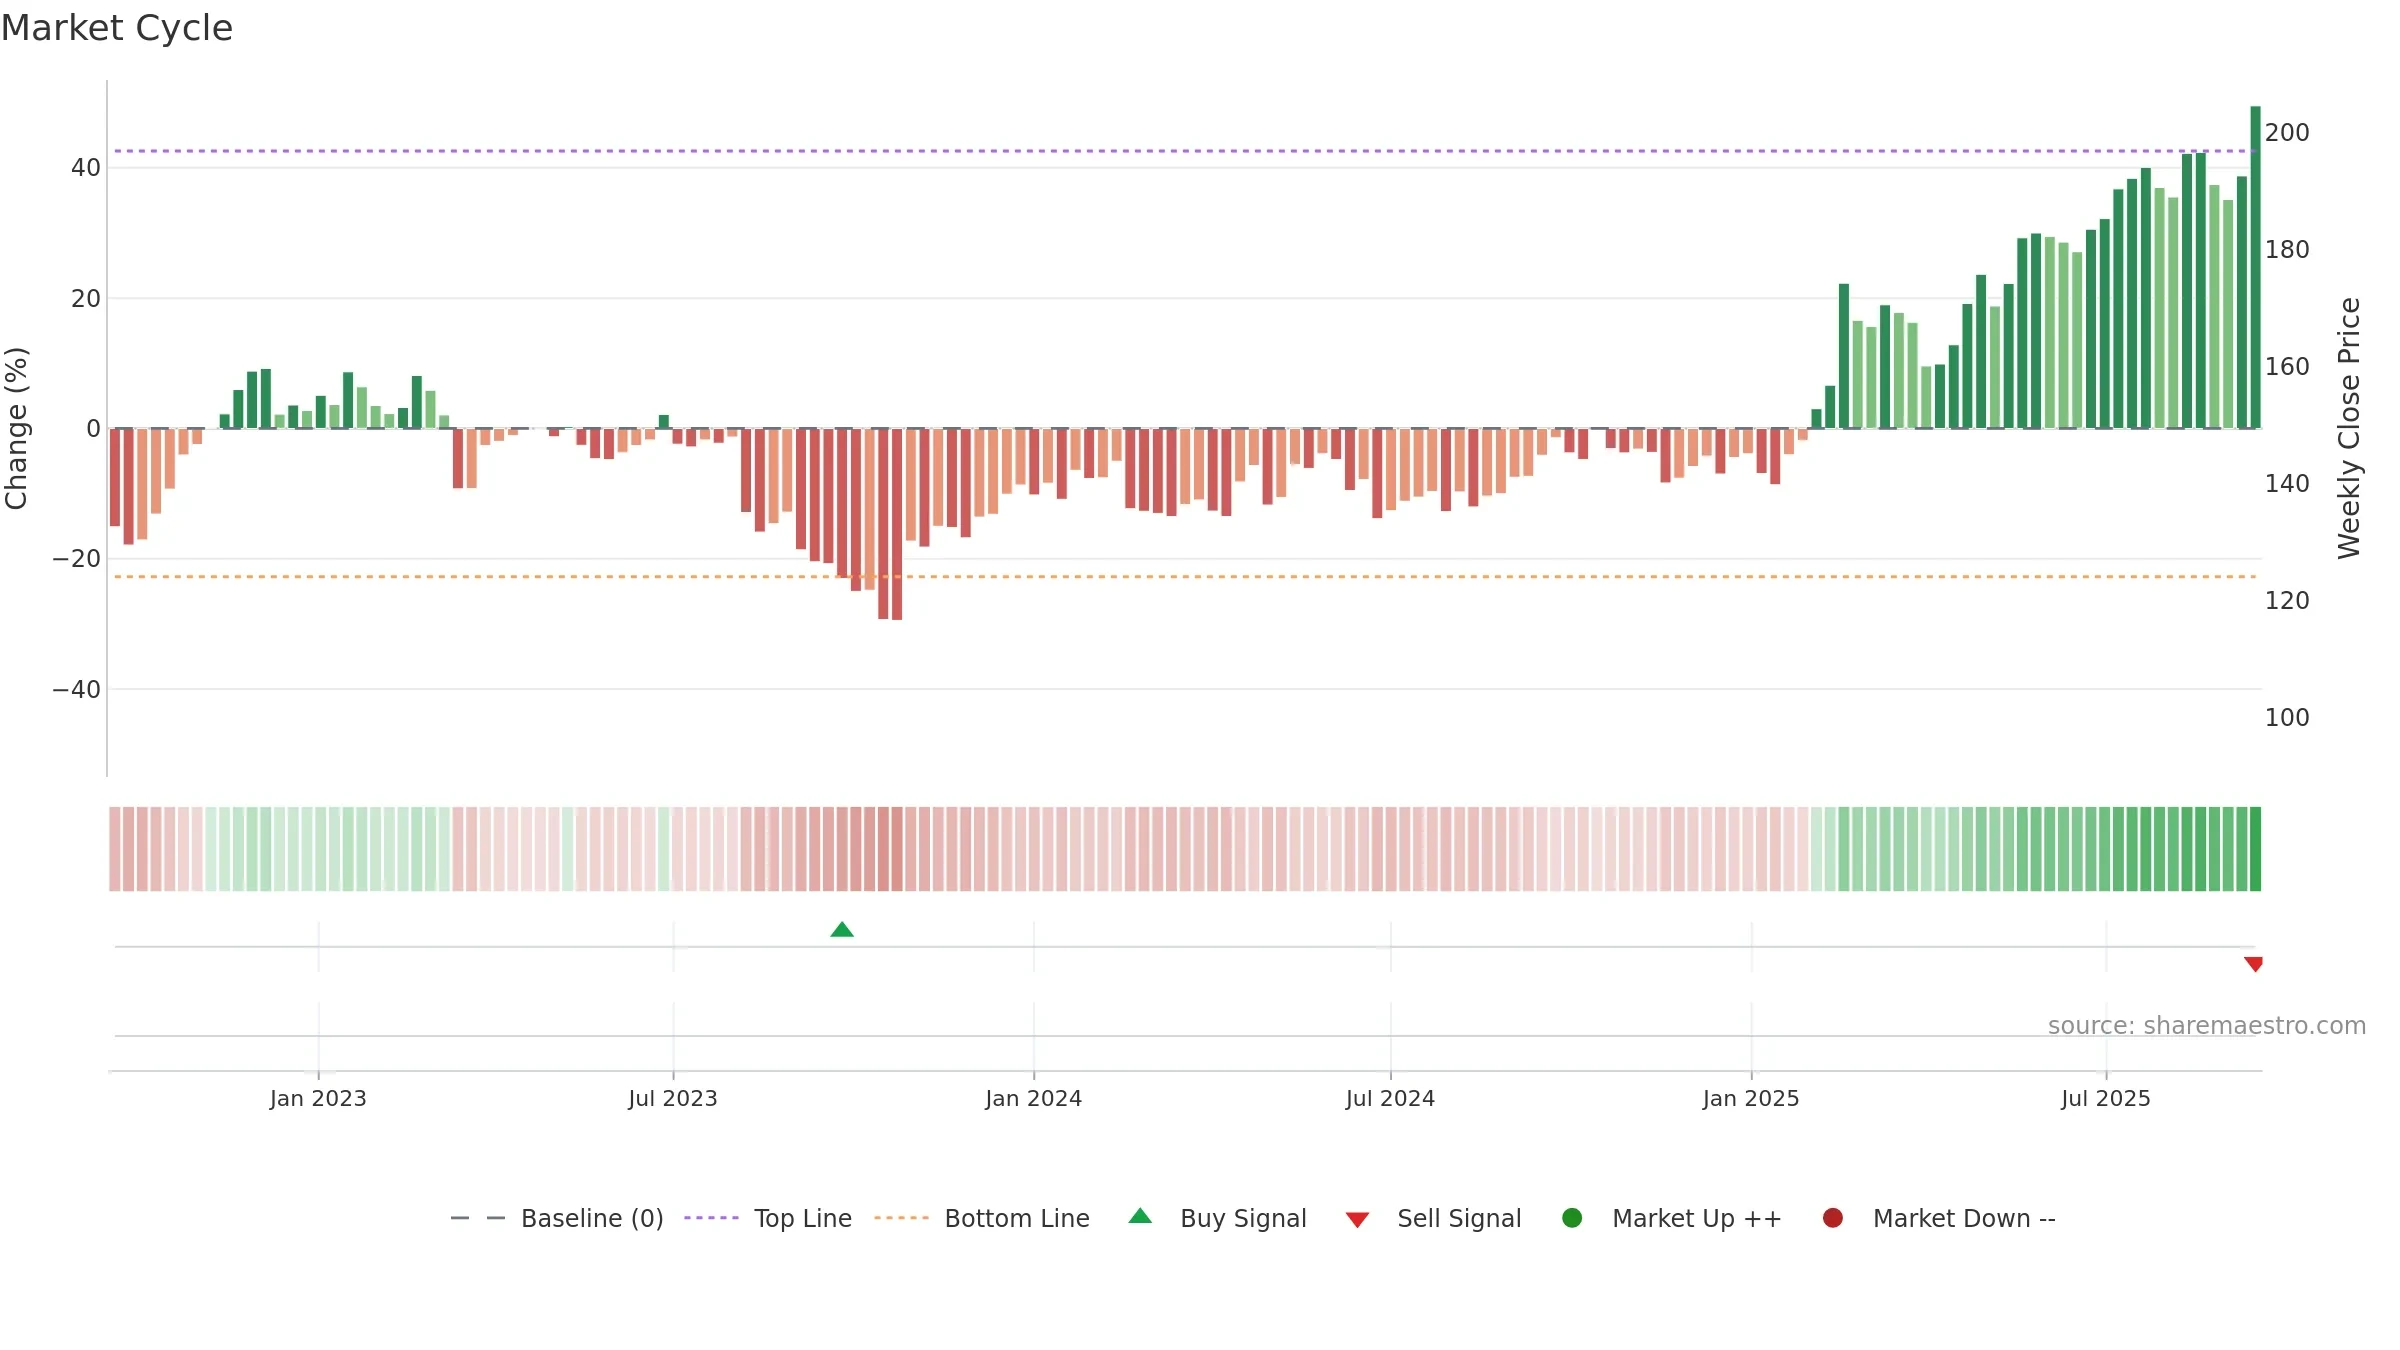2400x1350 pixels.
Task: Select the Jul 2025 axis label
Action: point(2105,1098)
